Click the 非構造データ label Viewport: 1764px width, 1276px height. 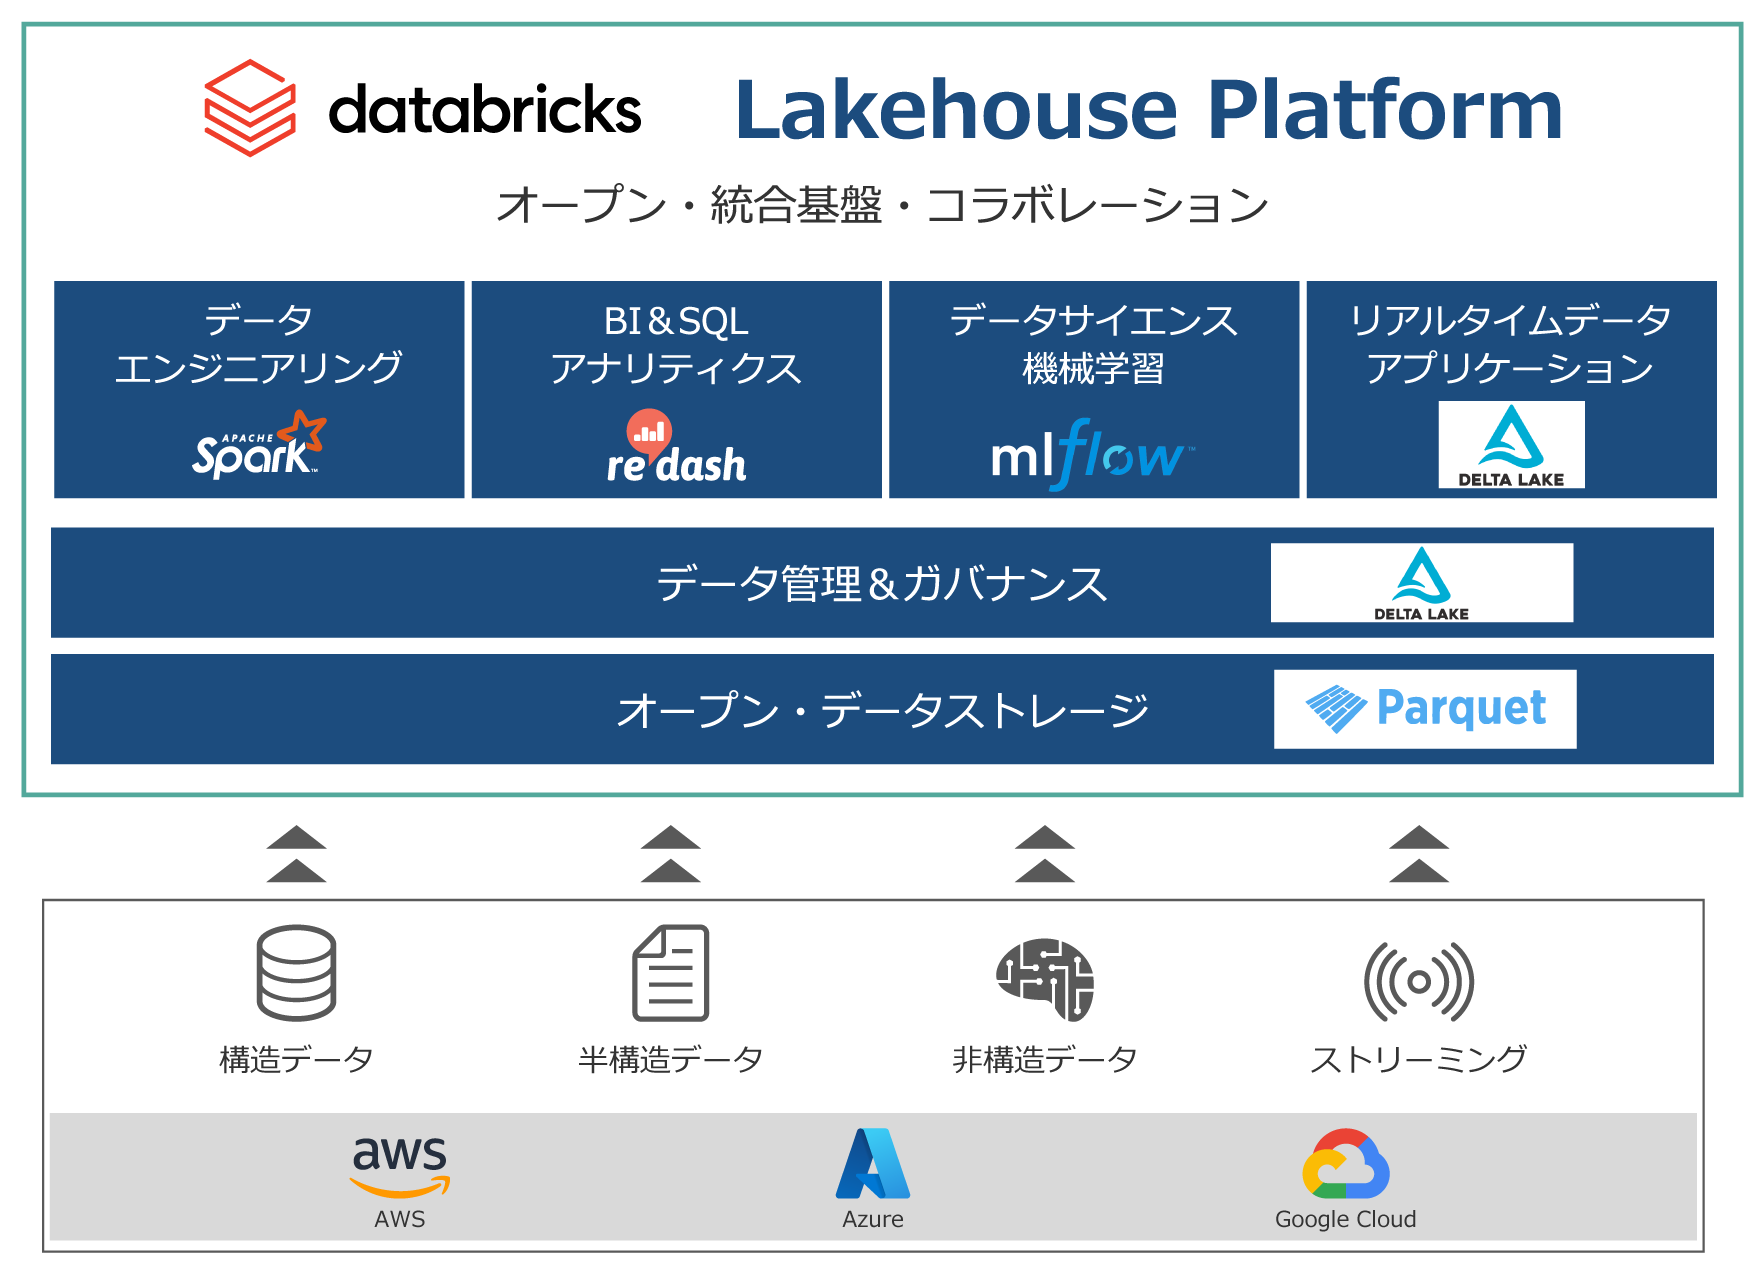(1045, 1059)
